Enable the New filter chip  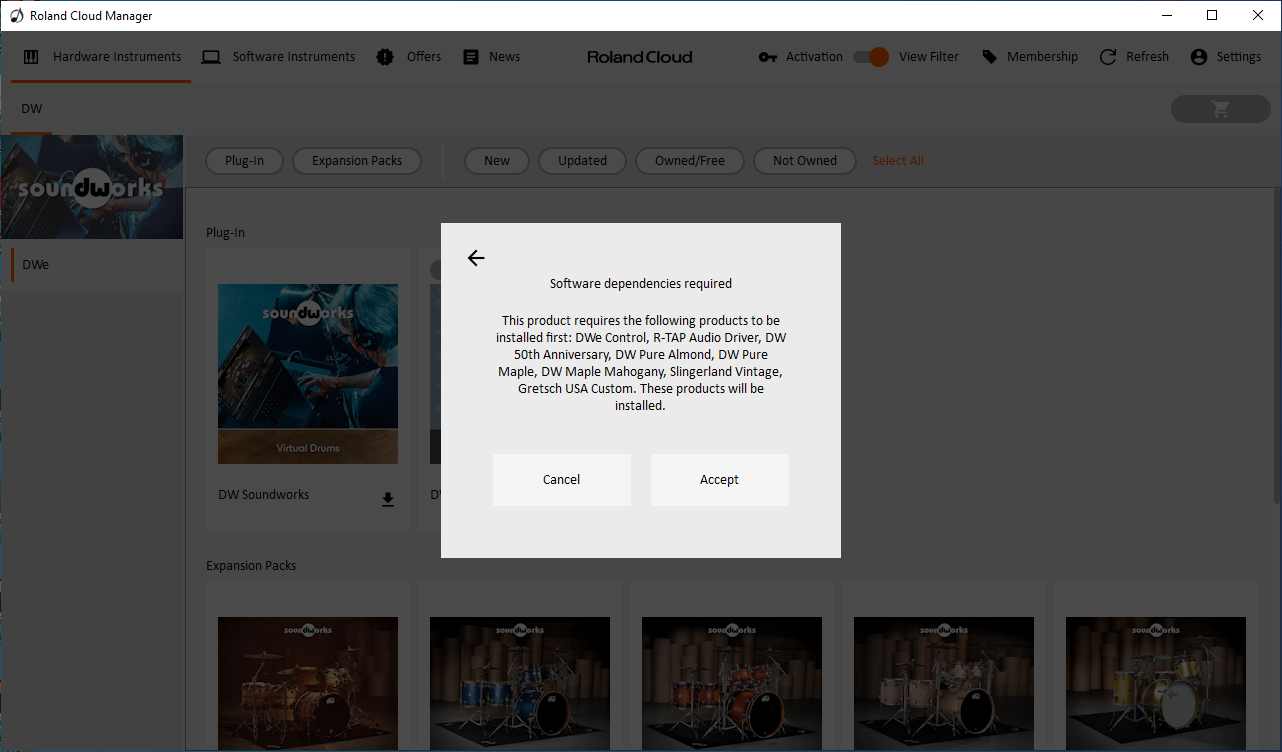[497, 161]
